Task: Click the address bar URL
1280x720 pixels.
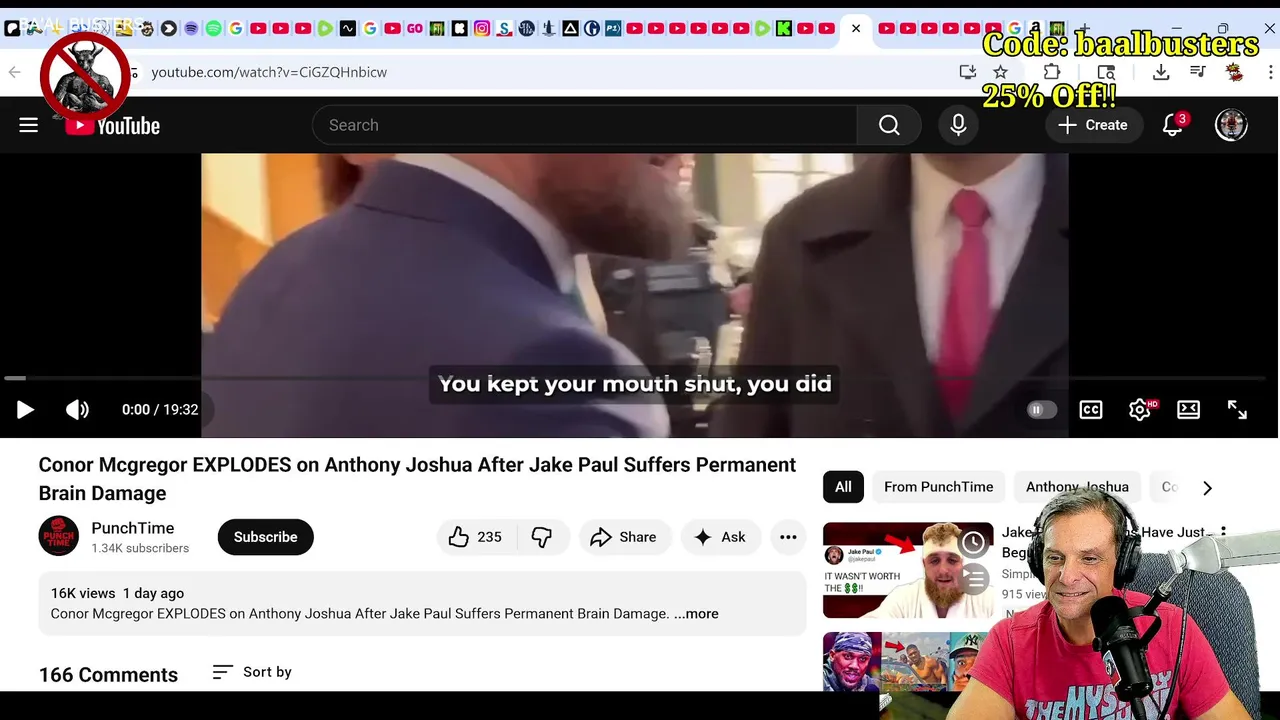Action: (269, 72)
